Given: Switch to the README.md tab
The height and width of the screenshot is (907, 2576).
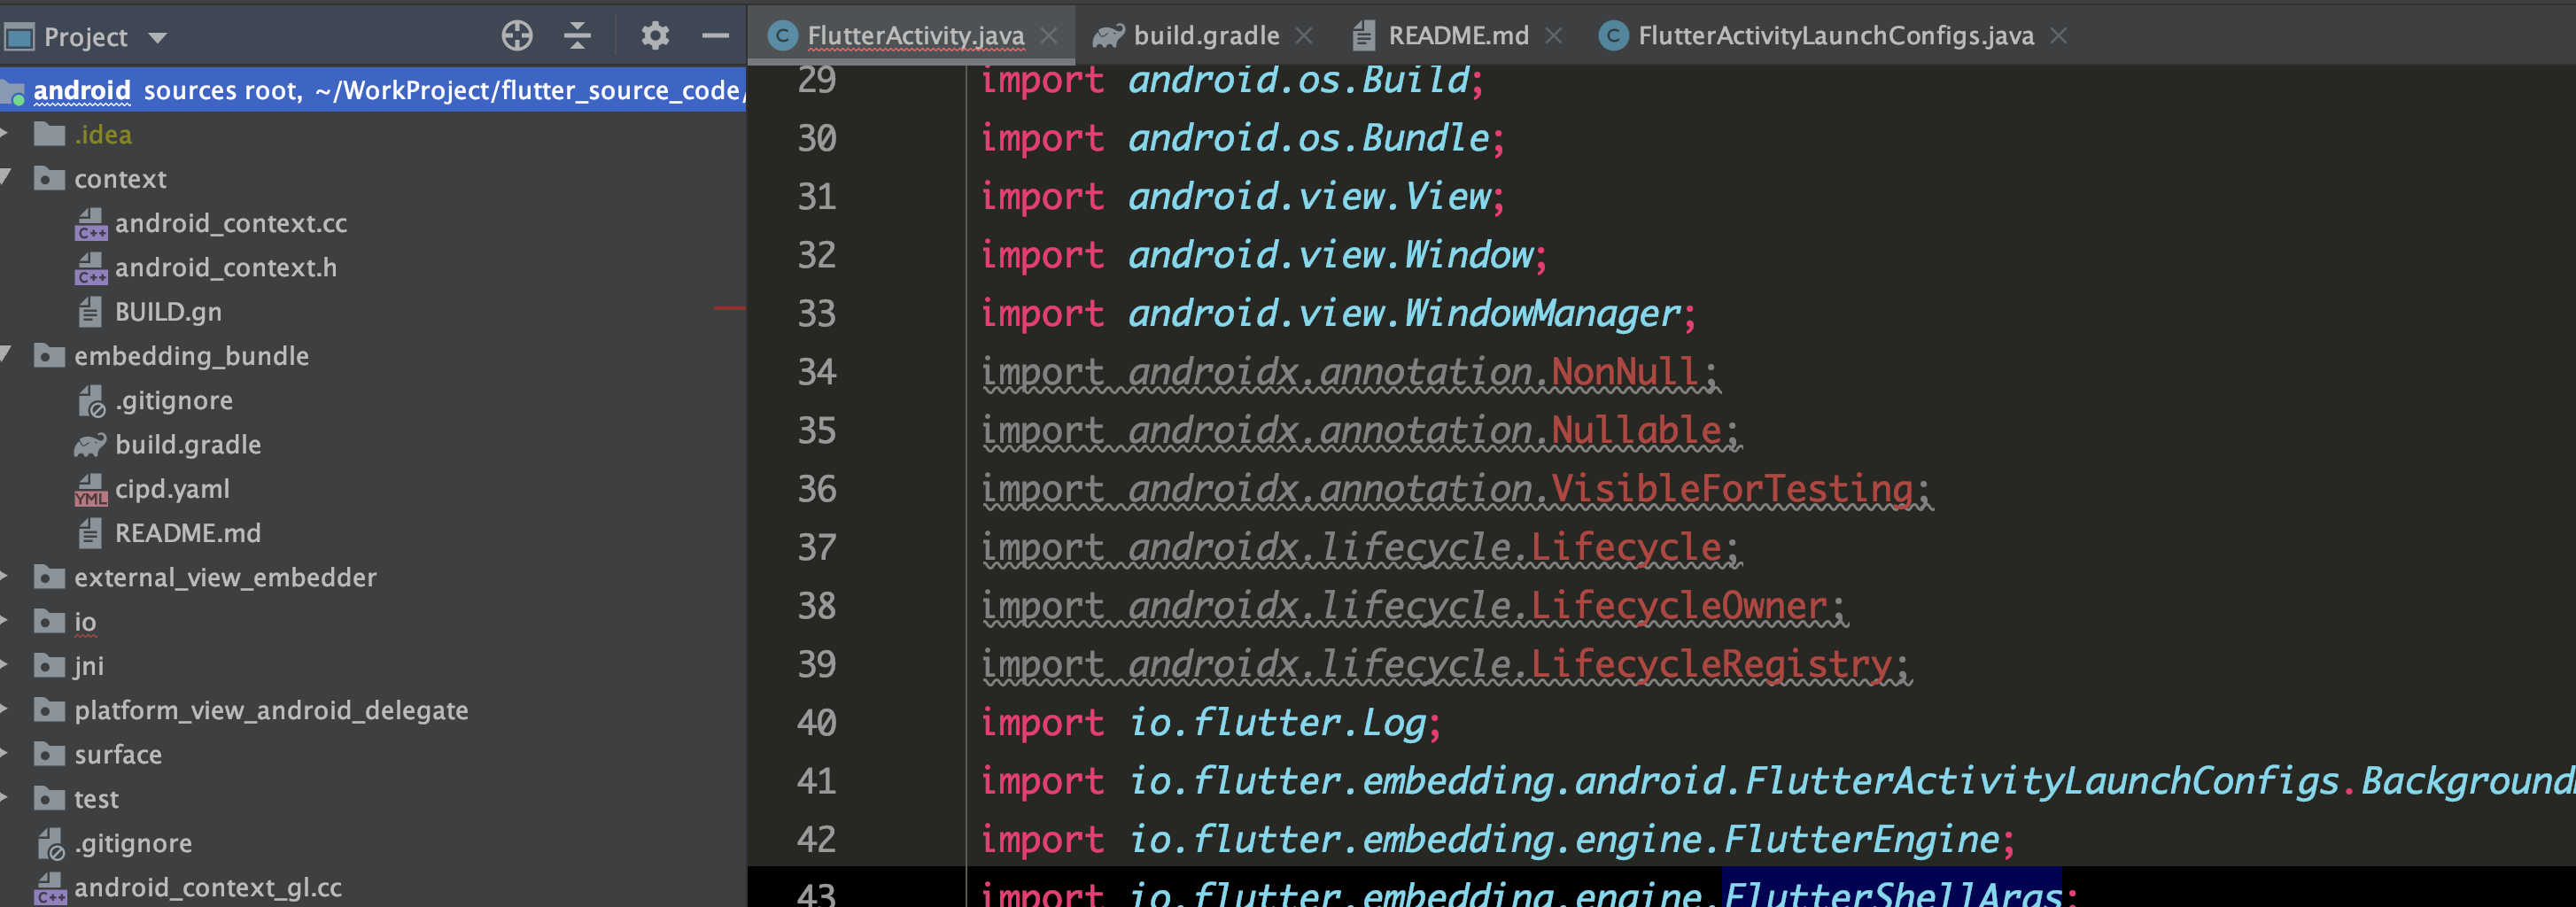Looking at the screenshot, I should tap(1457, 35).
